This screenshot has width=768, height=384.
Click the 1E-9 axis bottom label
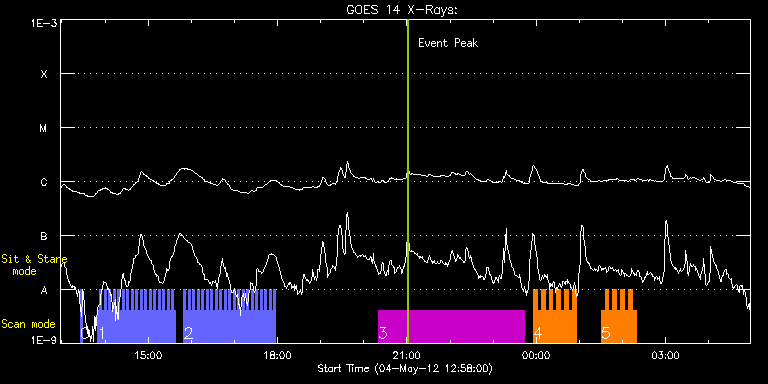[44, 339]
